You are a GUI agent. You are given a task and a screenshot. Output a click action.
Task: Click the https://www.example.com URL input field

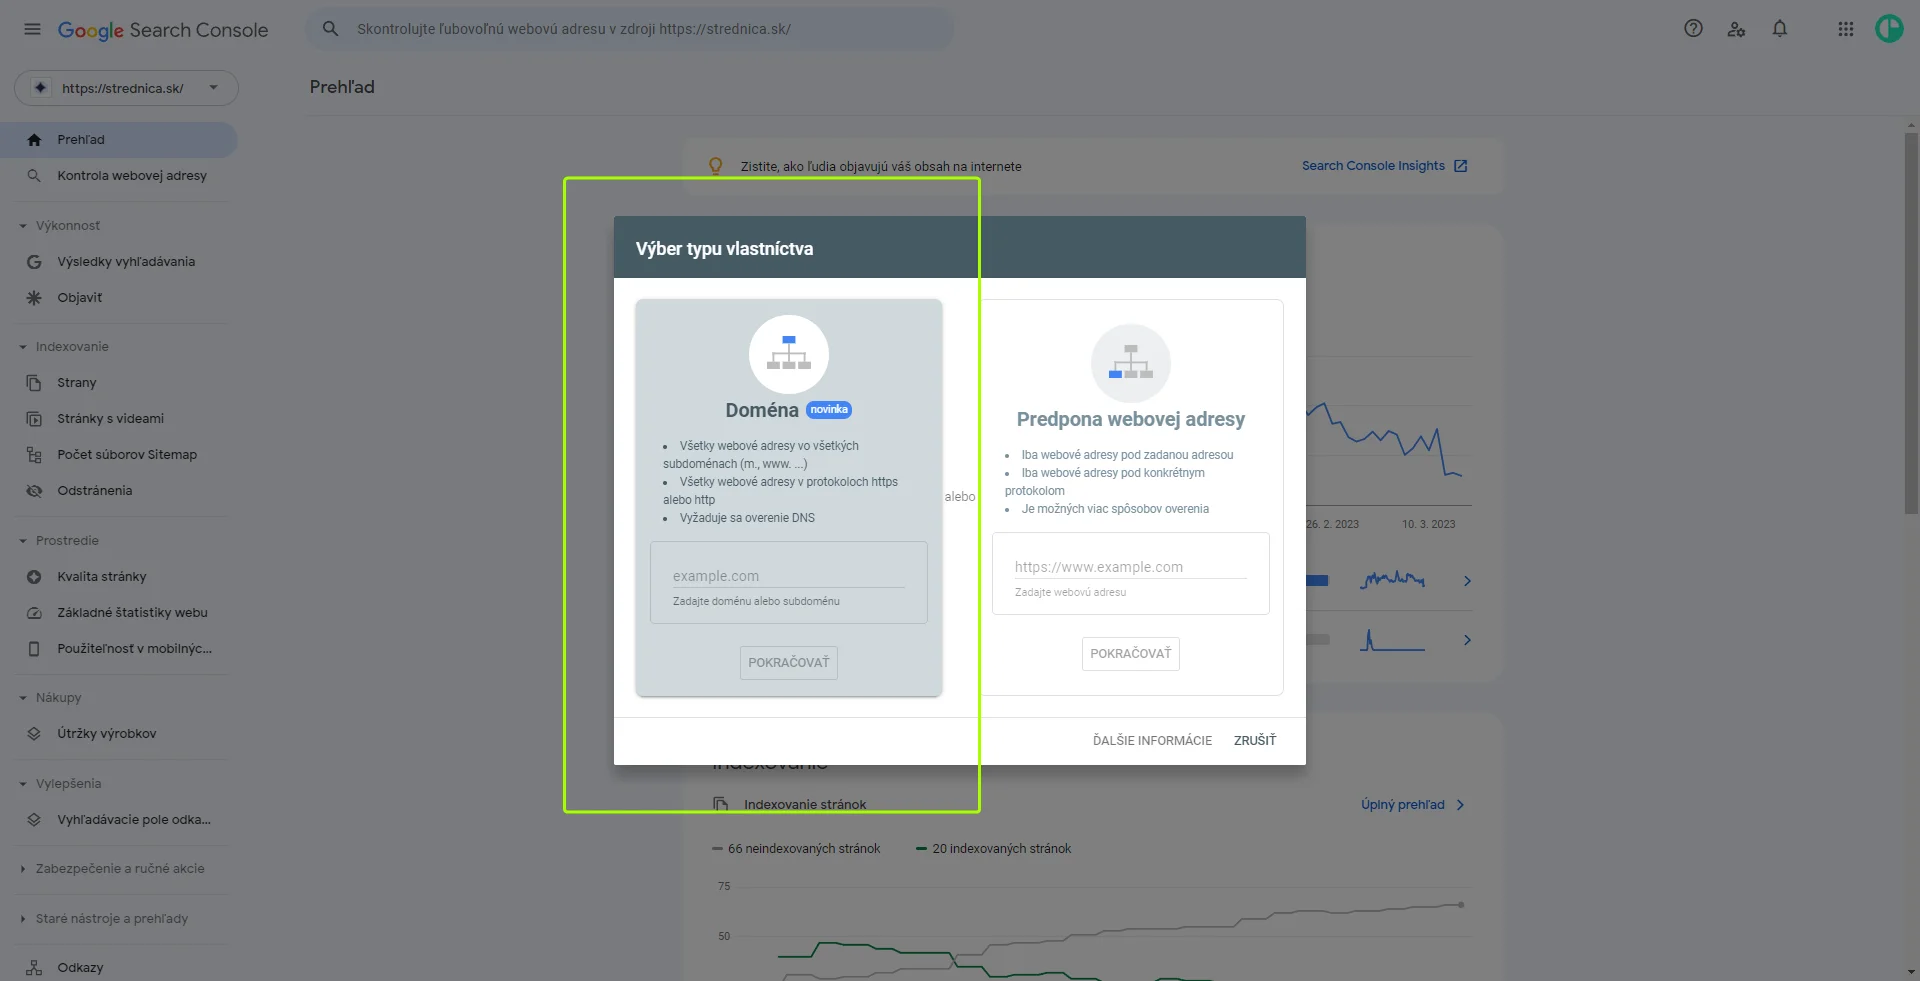tap(1131, 568)
